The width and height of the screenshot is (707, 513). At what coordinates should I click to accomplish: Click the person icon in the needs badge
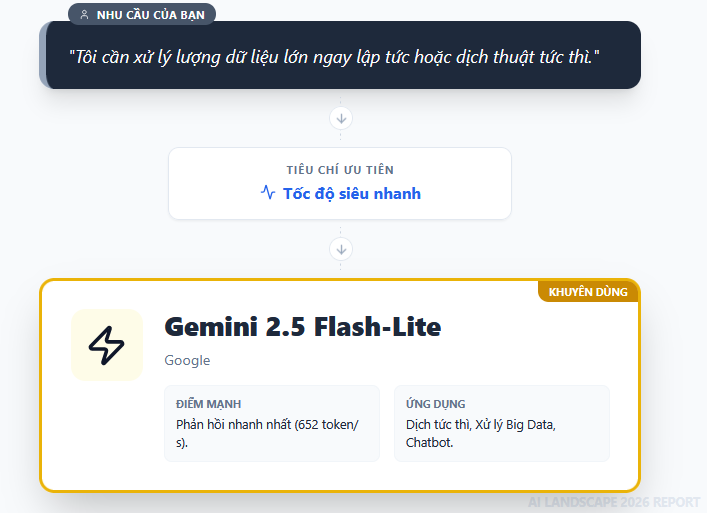84,15
